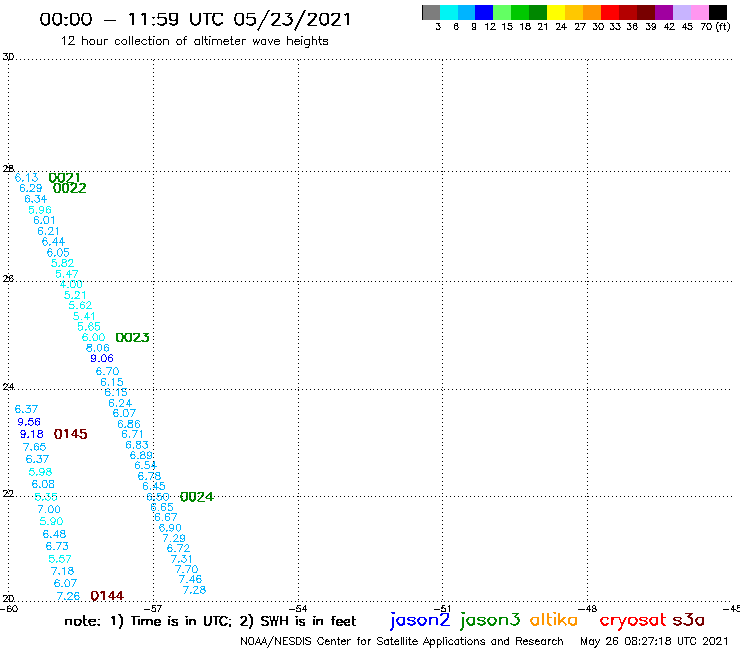The image size is (740, 650).
Task: Click the wave height value '6.44'
Action: [53, 242]
